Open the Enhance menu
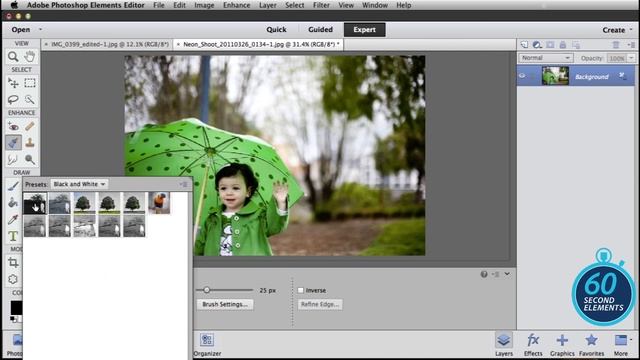Image resolution: width=640 pixels, height=360 pixels. click(x=236, y=5)
